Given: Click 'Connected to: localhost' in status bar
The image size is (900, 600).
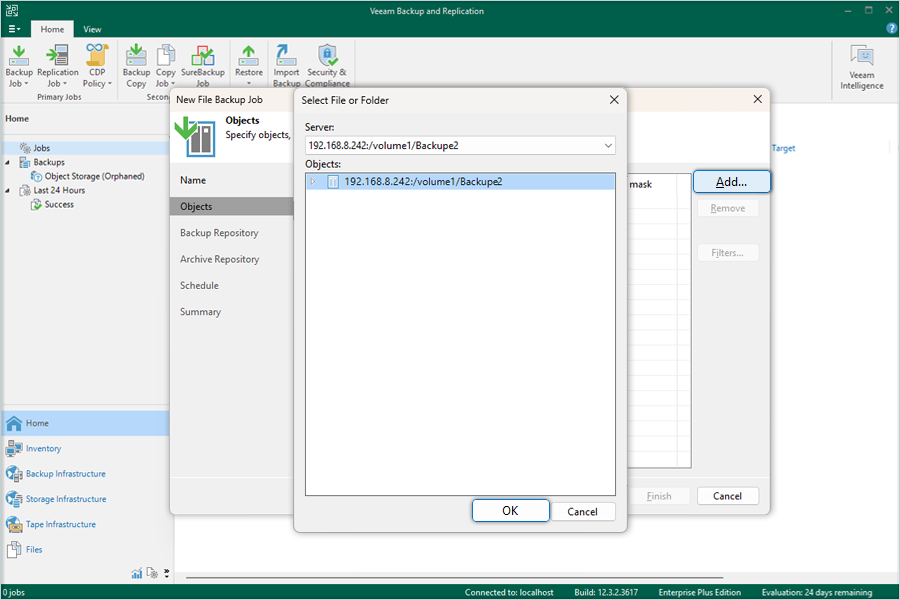Looking at the screenshot, I should click(509, 593).
